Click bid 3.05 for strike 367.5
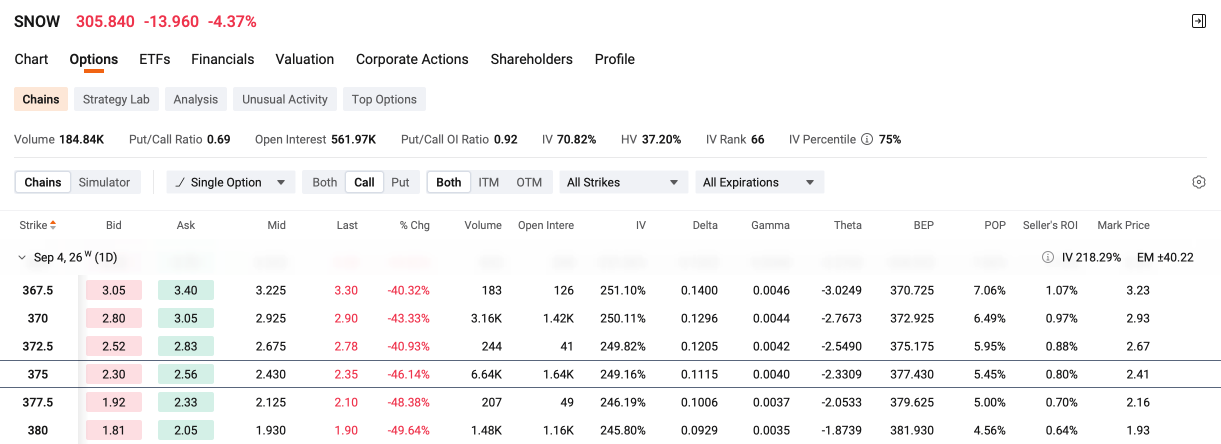The image size is (1221, 444). 114,290
